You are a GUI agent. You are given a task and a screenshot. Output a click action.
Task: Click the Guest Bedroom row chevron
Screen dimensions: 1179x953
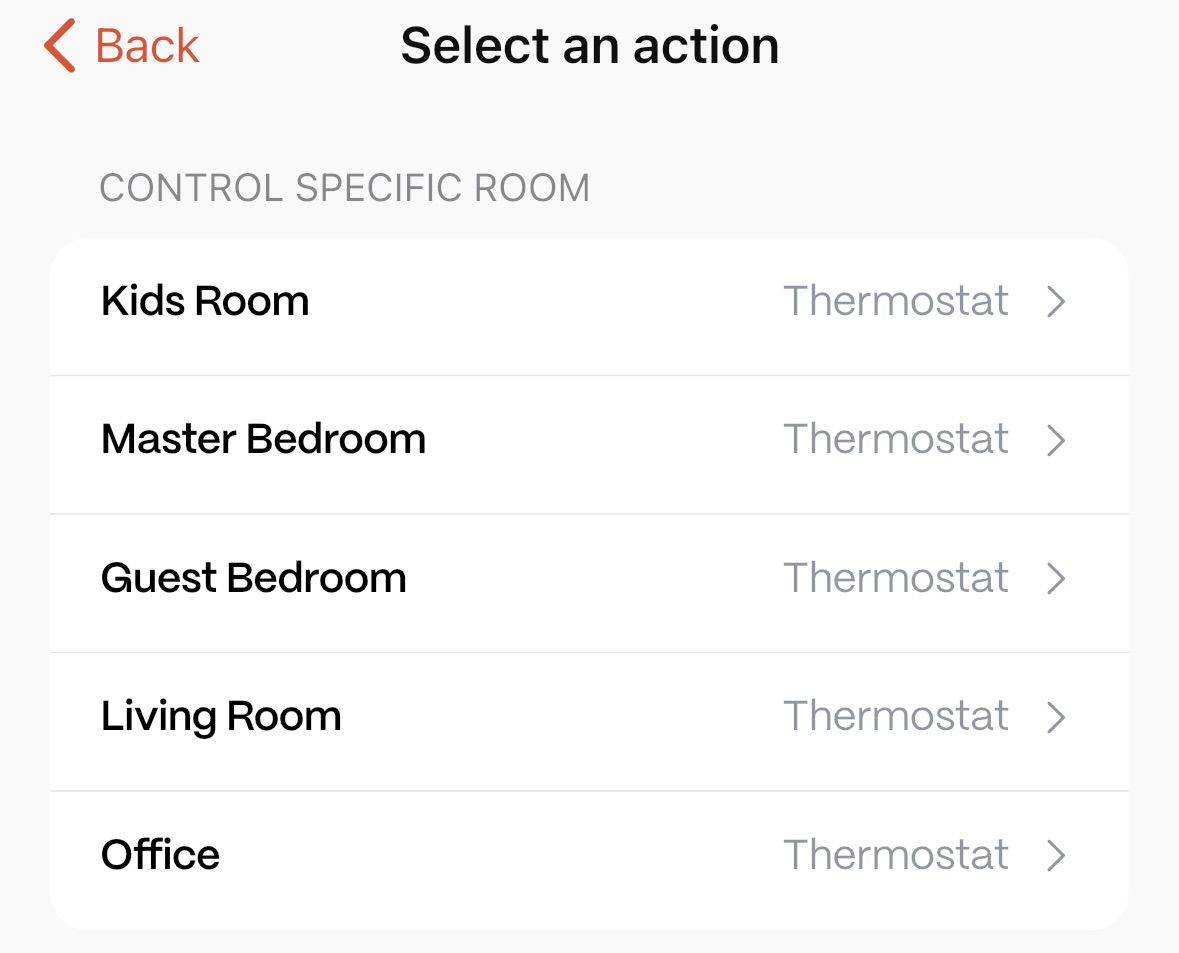tap(1056, 578)
